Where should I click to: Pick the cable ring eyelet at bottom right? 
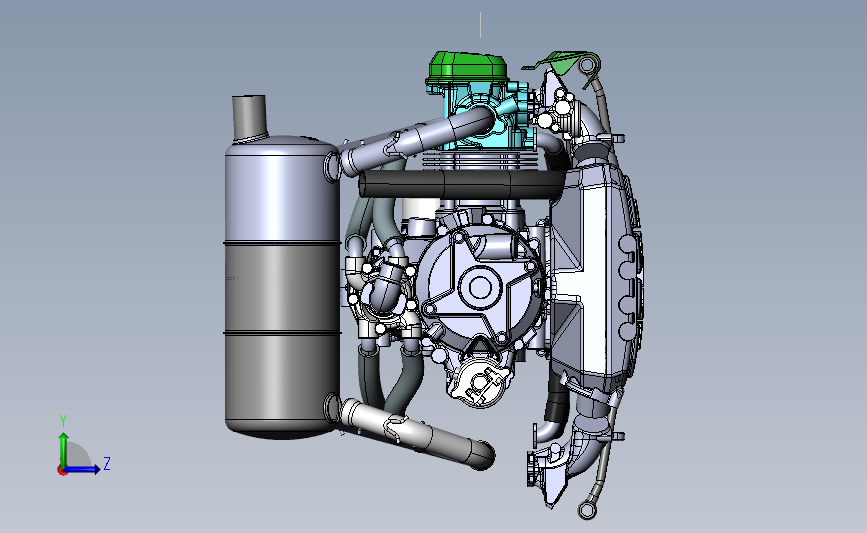[x=587, y=510]
